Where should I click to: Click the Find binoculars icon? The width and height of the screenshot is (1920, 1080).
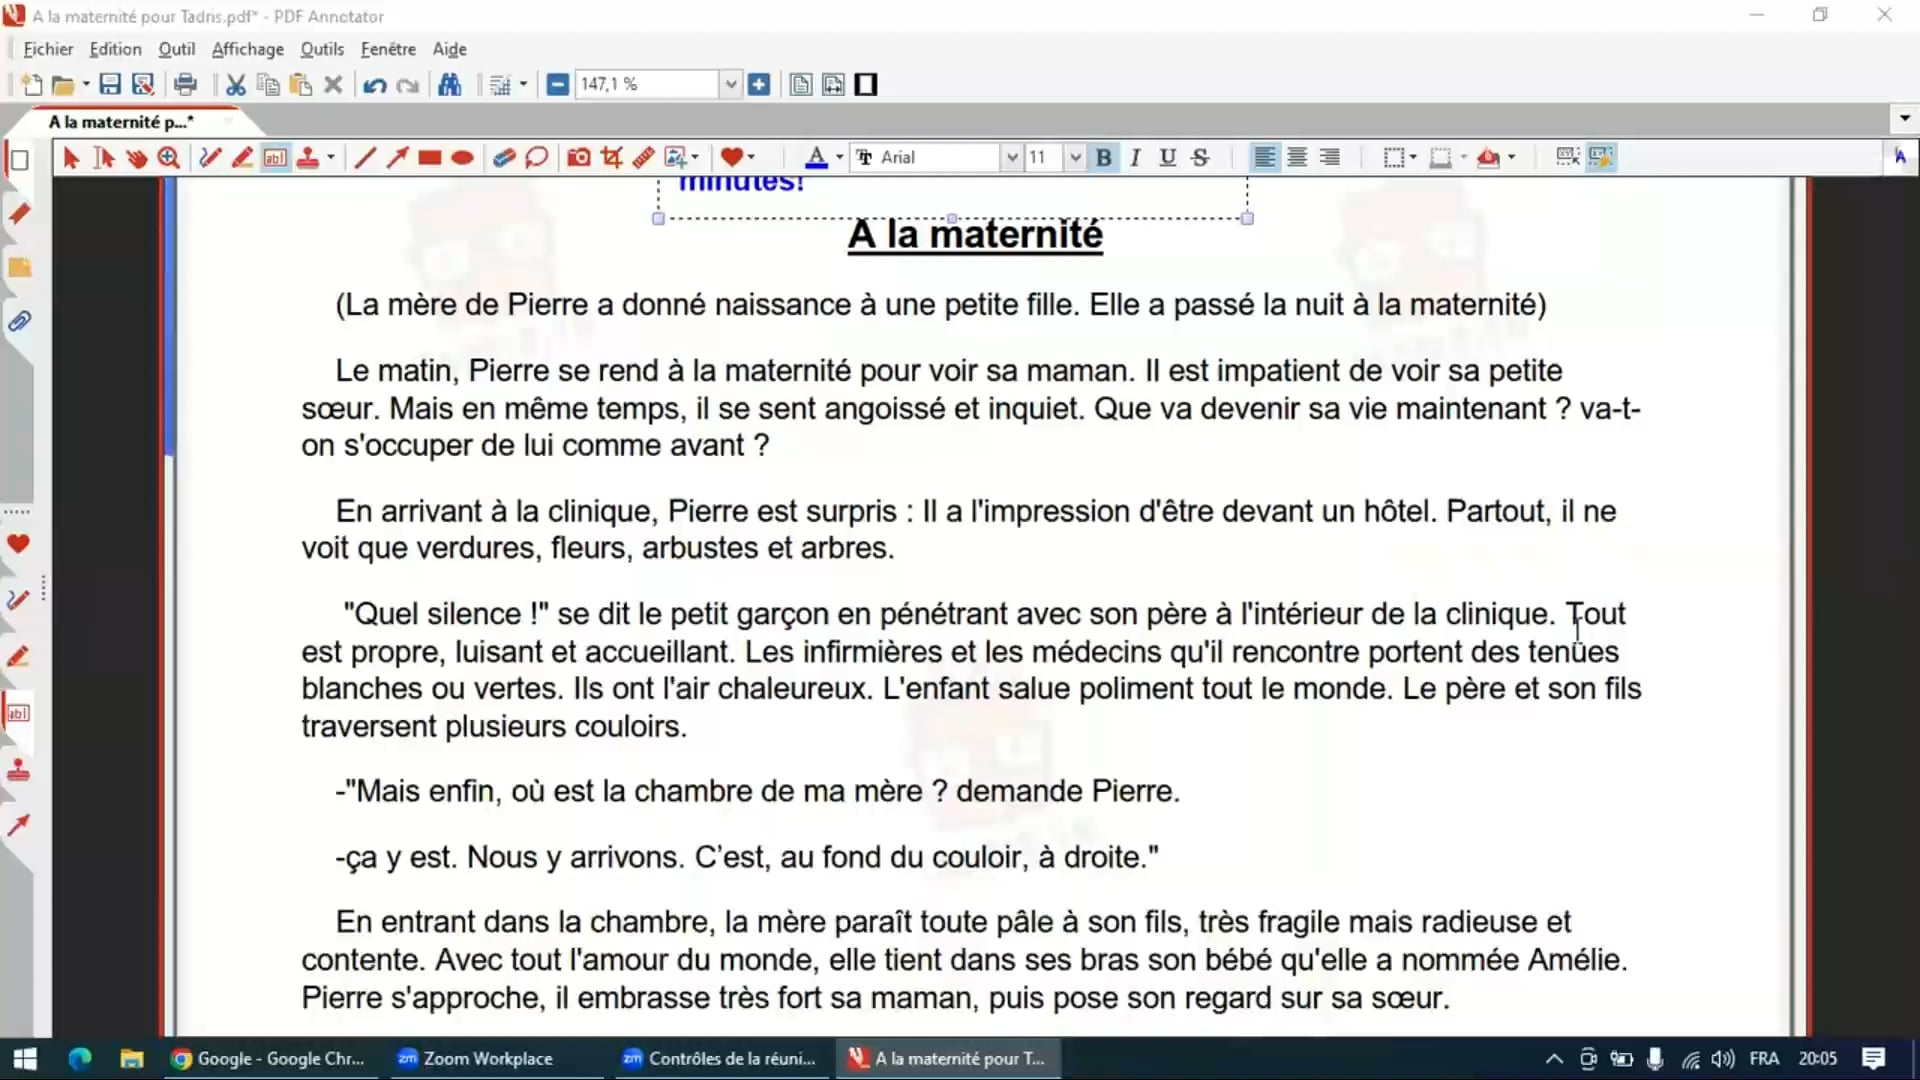click(x=450, y=85)
